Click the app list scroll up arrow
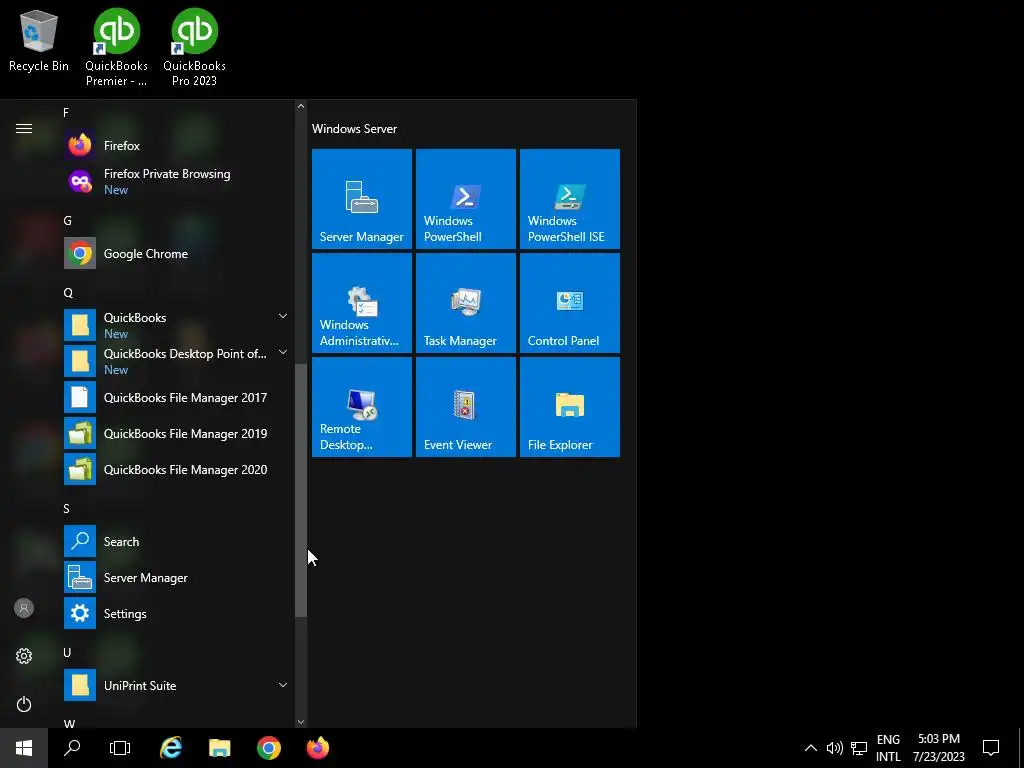This screenshot has width=1024, height=768. click(300, 106)
